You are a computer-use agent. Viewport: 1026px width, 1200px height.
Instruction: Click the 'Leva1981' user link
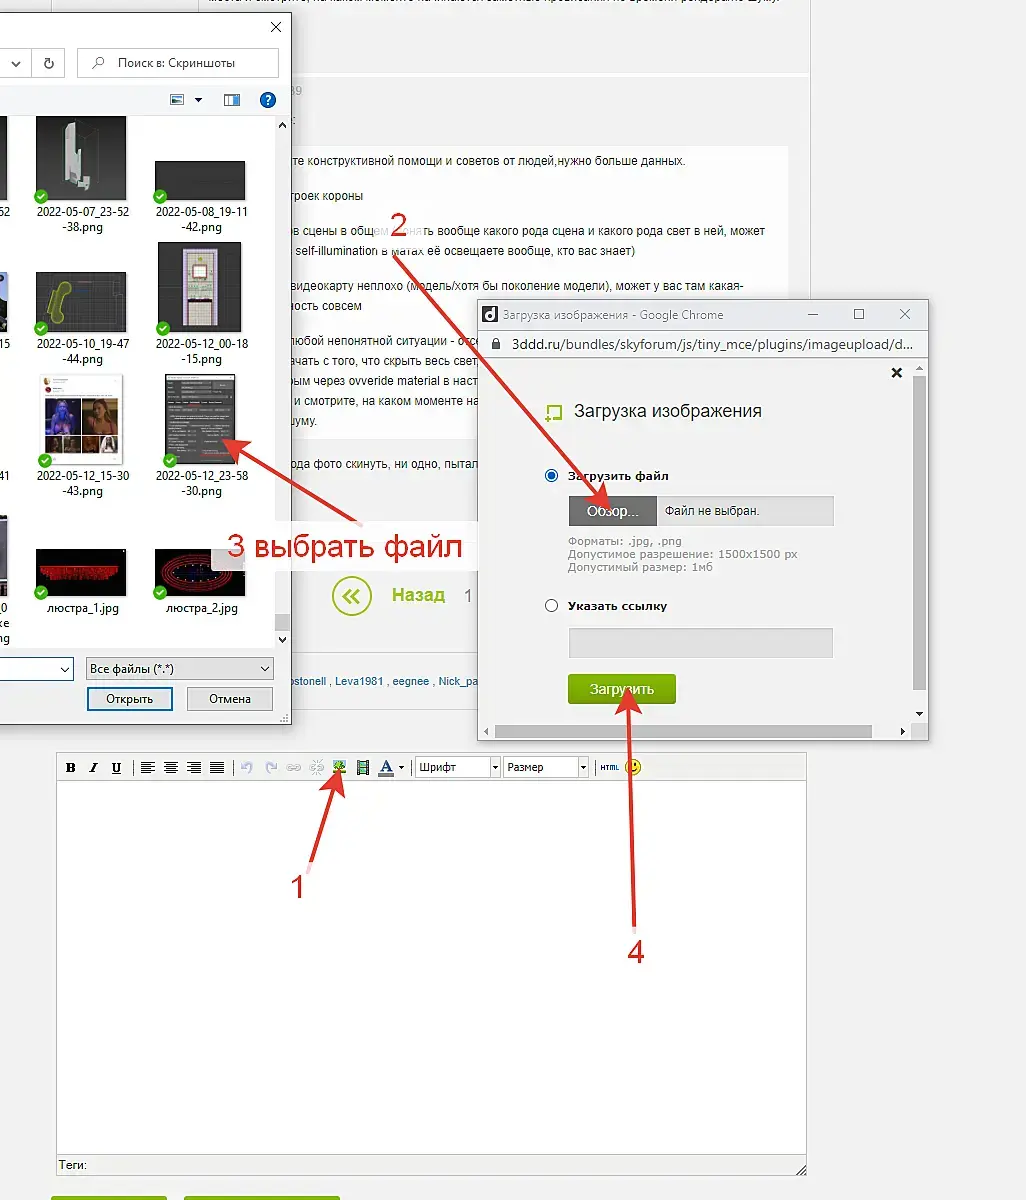[359, 681]
